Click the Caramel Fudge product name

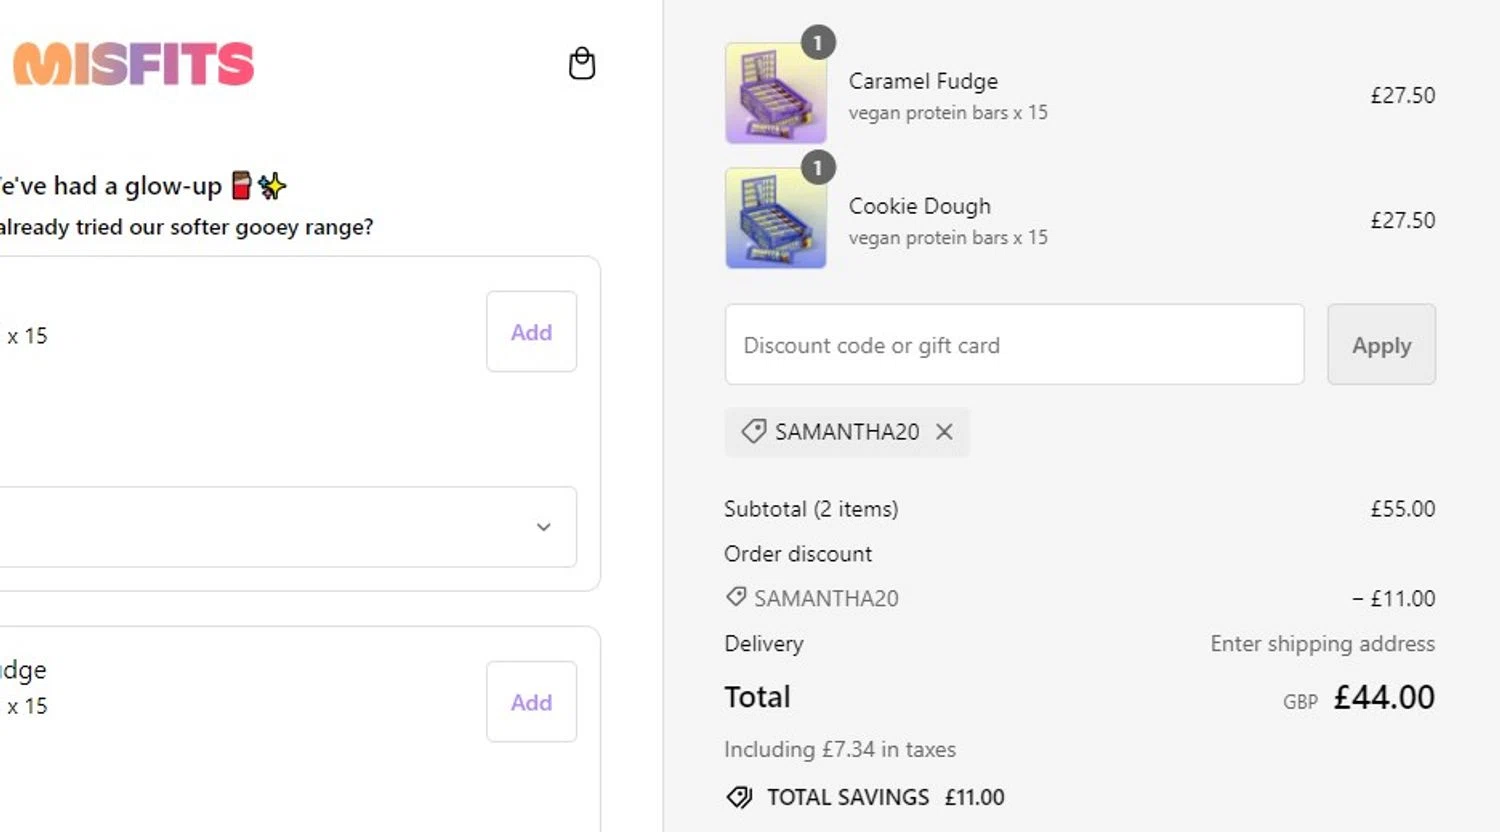(x=923, y=81)
